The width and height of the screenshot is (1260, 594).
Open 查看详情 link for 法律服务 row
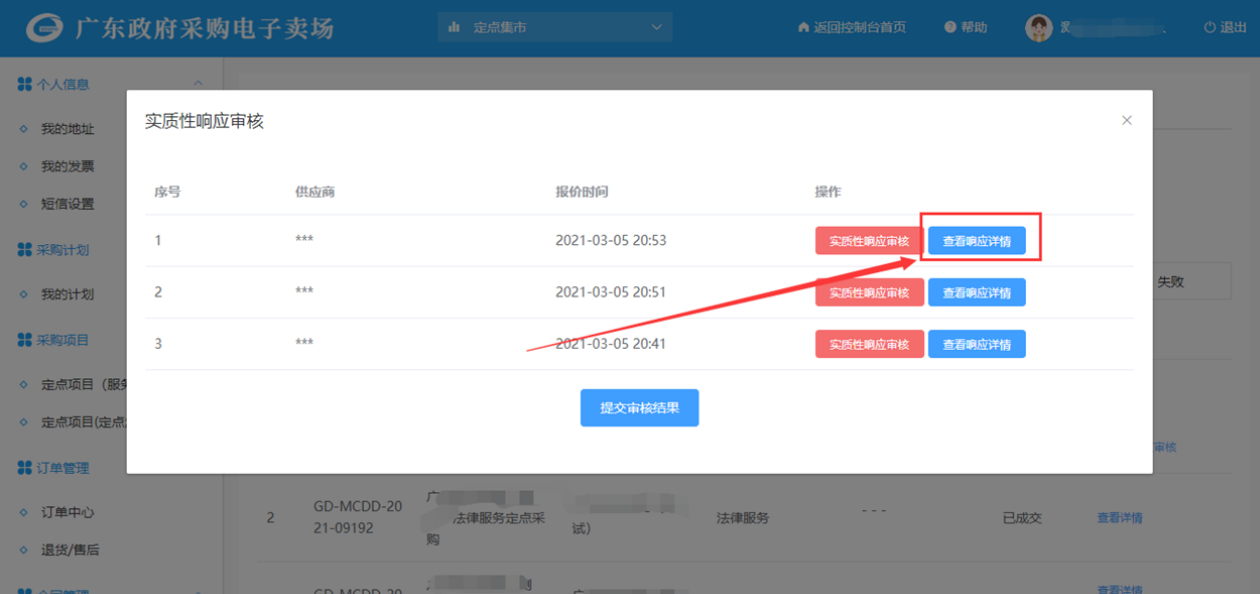pos(1119,518)
